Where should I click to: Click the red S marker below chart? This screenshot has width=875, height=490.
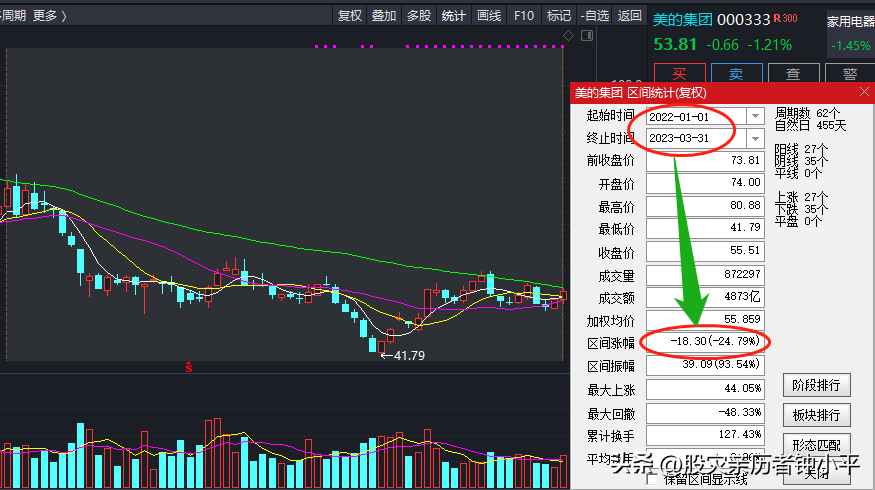click(189, 367)
